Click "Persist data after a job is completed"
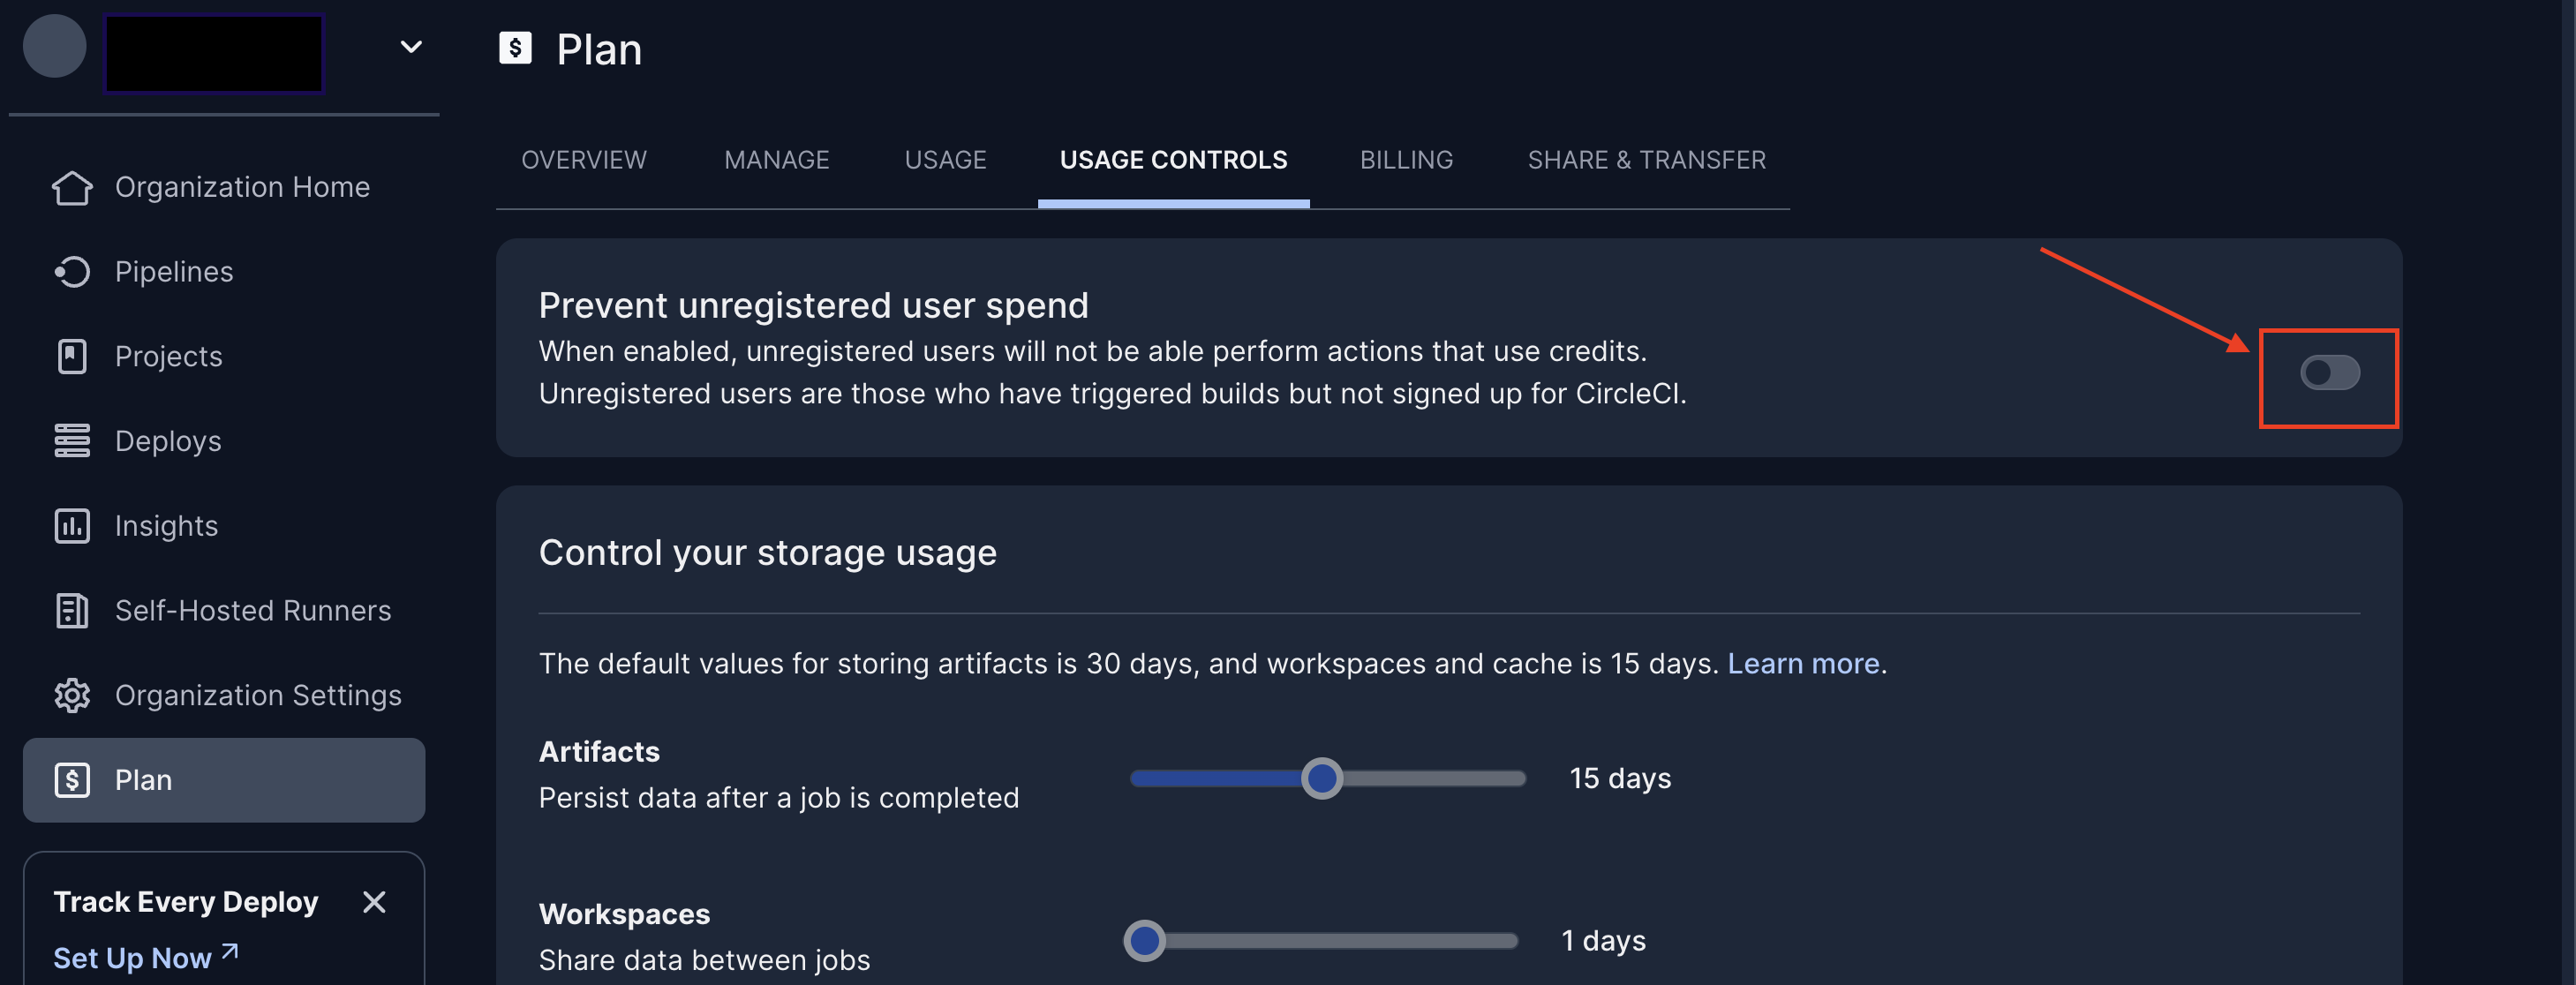 pyautogui.click(x=779, y=798)
